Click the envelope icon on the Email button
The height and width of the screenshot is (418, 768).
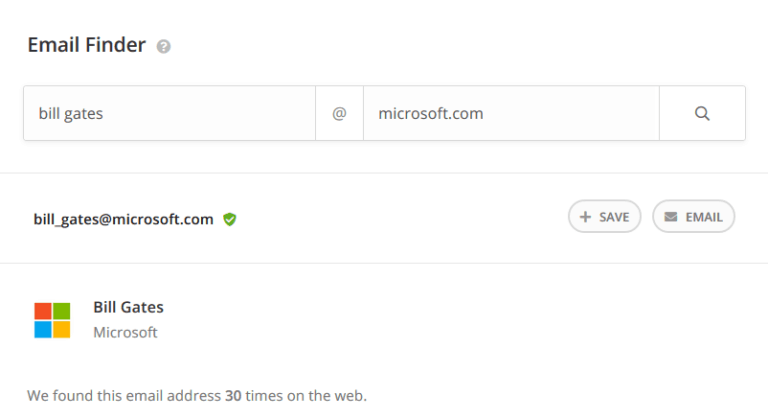click(x=670, y=217)
